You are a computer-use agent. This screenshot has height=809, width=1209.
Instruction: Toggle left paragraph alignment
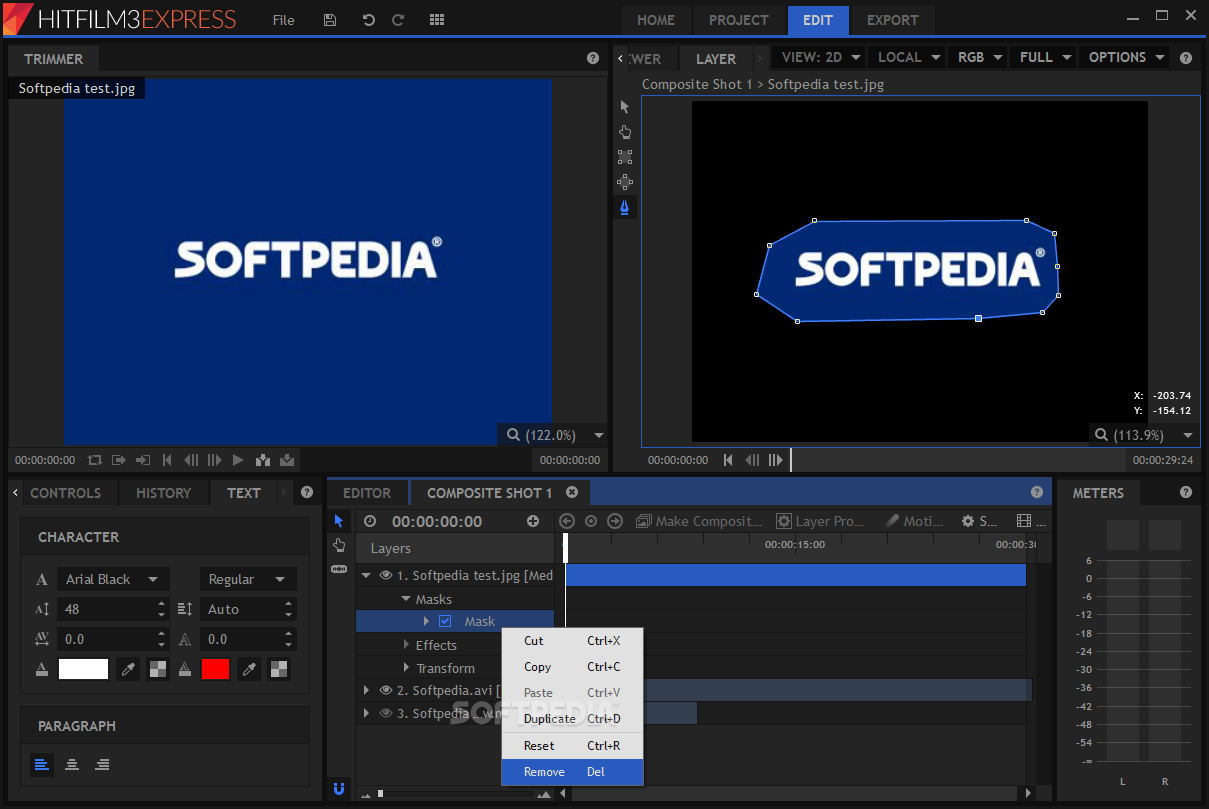[42, 764]
